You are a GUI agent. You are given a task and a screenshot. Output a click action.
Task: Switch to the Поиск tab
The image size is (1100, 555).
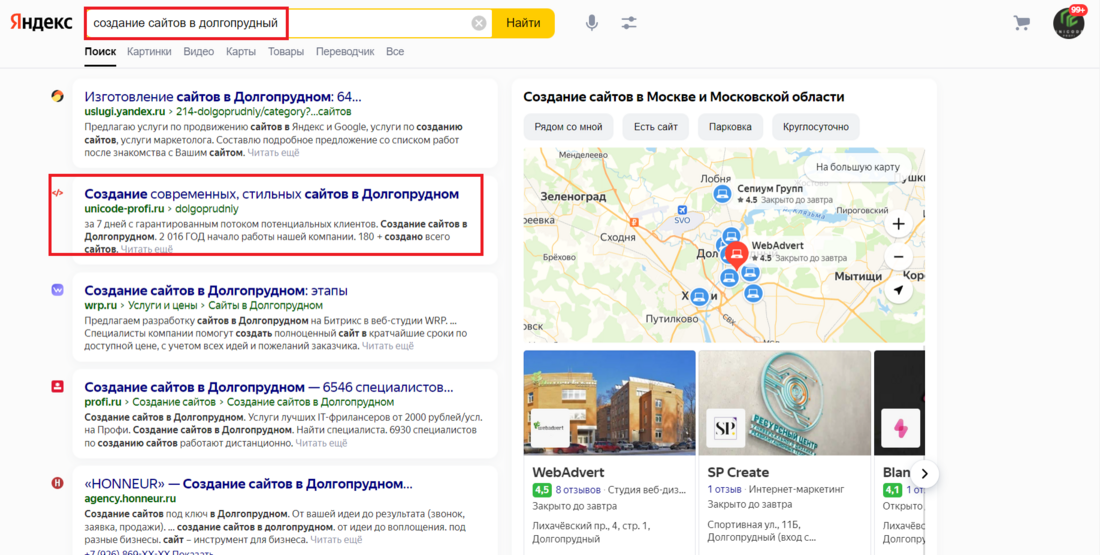click(x=100, y=51)
